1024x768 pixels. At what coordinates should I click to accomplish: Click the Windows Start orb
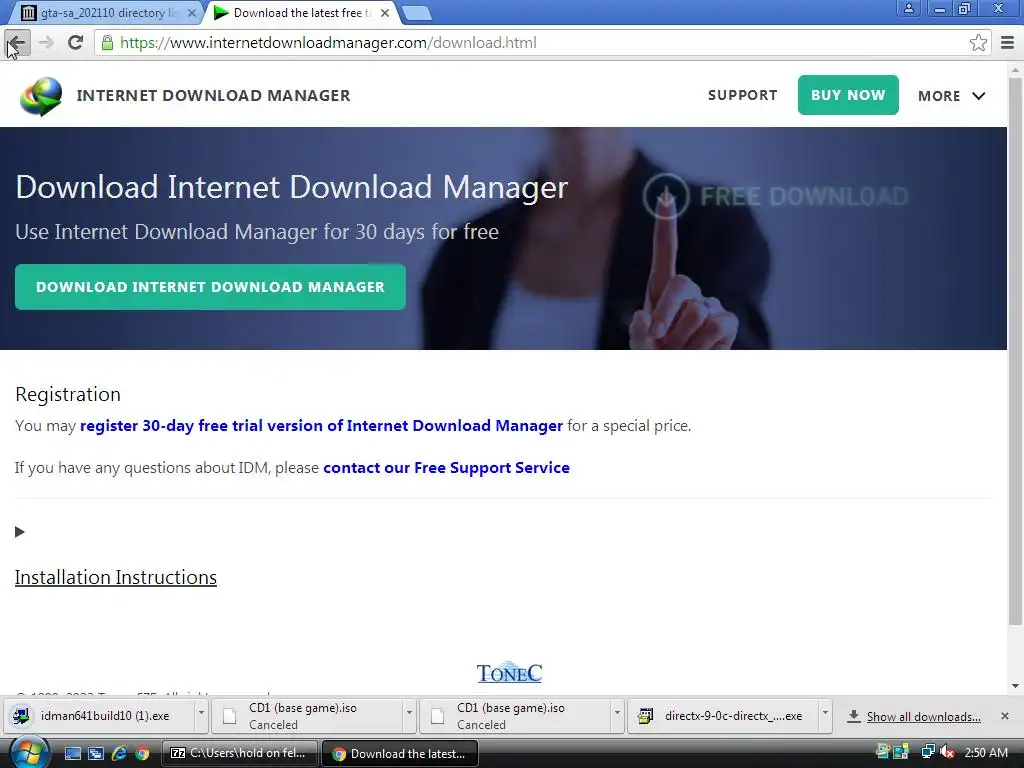click(29, 753)
